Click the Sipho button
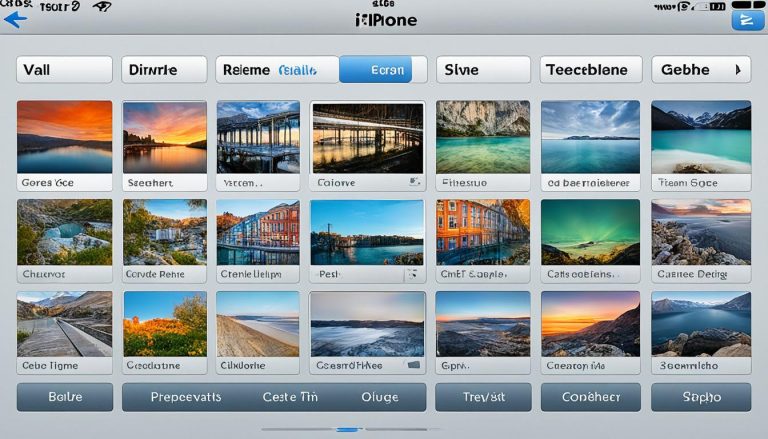The width and height of the screenshot is (768, 439). coord(701,397)
